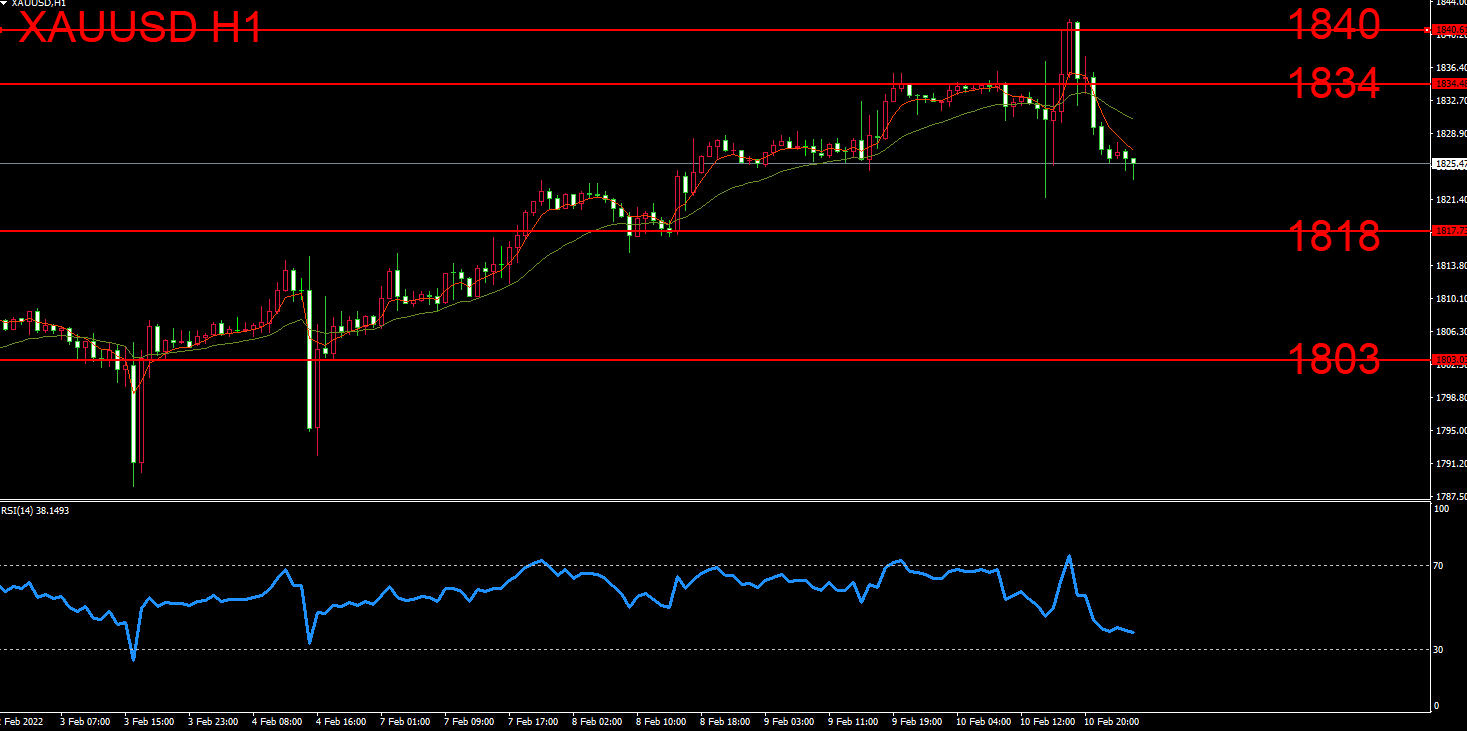Click the RSI 30 level value on scale
1467x731 pixels.
(x=1439, y=650)
